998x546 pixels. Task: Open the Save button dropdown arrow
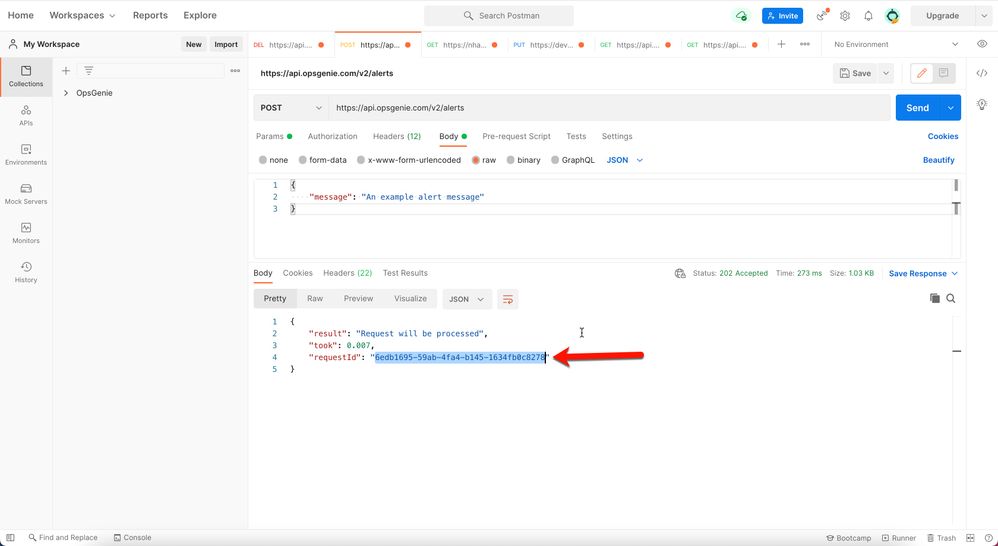pyautogui.click(x=885, y=73)
